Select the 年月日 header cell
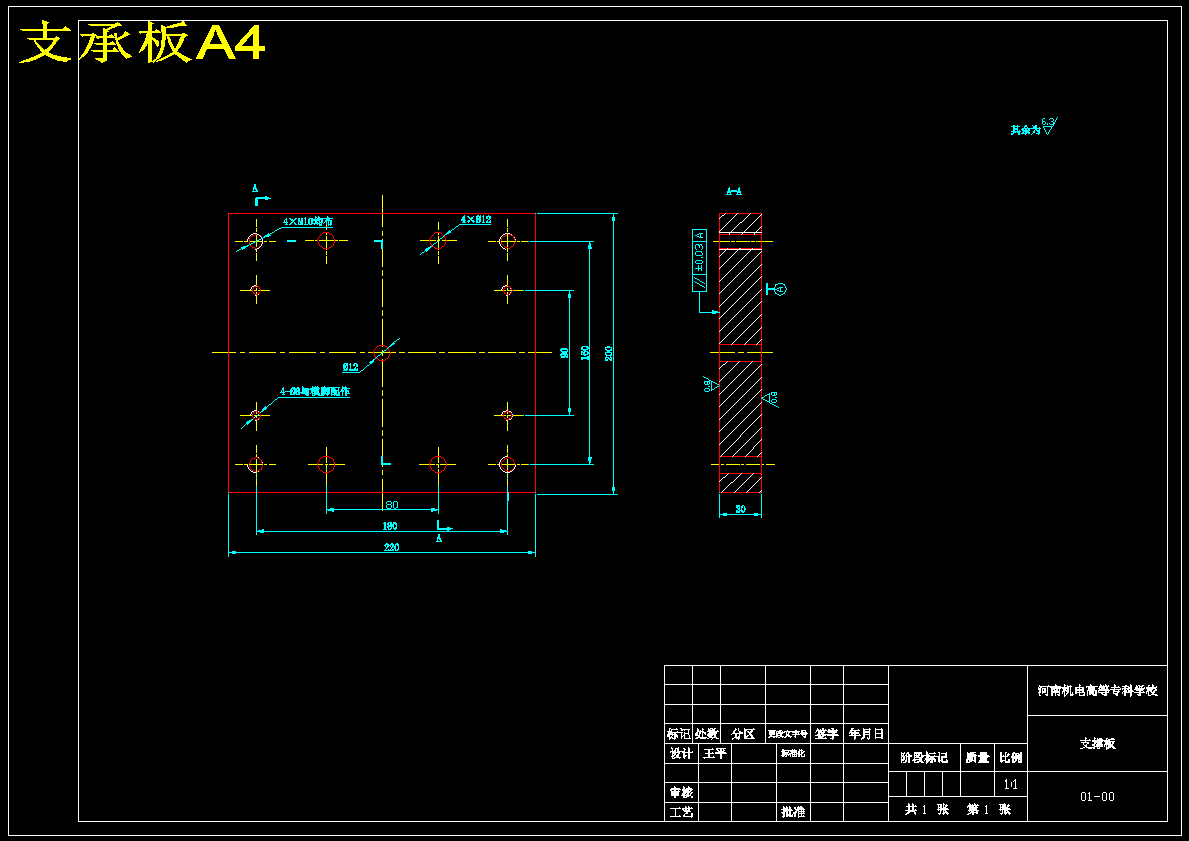The width and height of the screenshot is (1189, 841). click(x=866, y=734)
